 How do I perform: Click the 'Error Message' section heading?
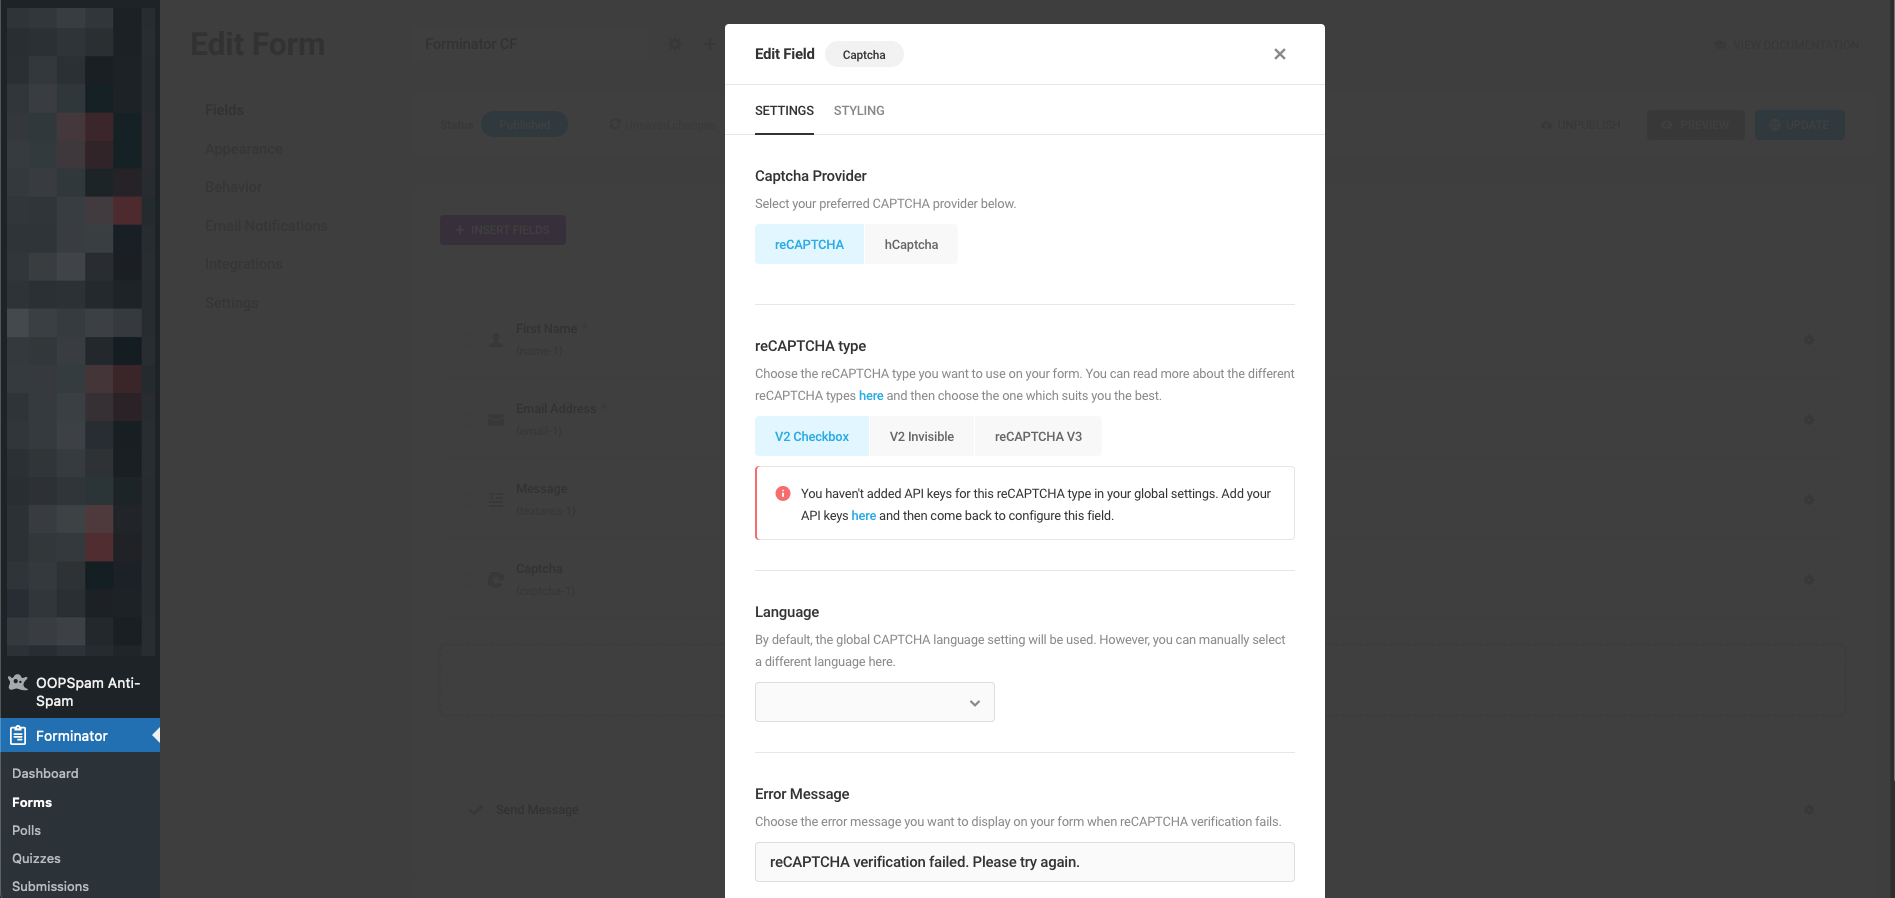802,794
